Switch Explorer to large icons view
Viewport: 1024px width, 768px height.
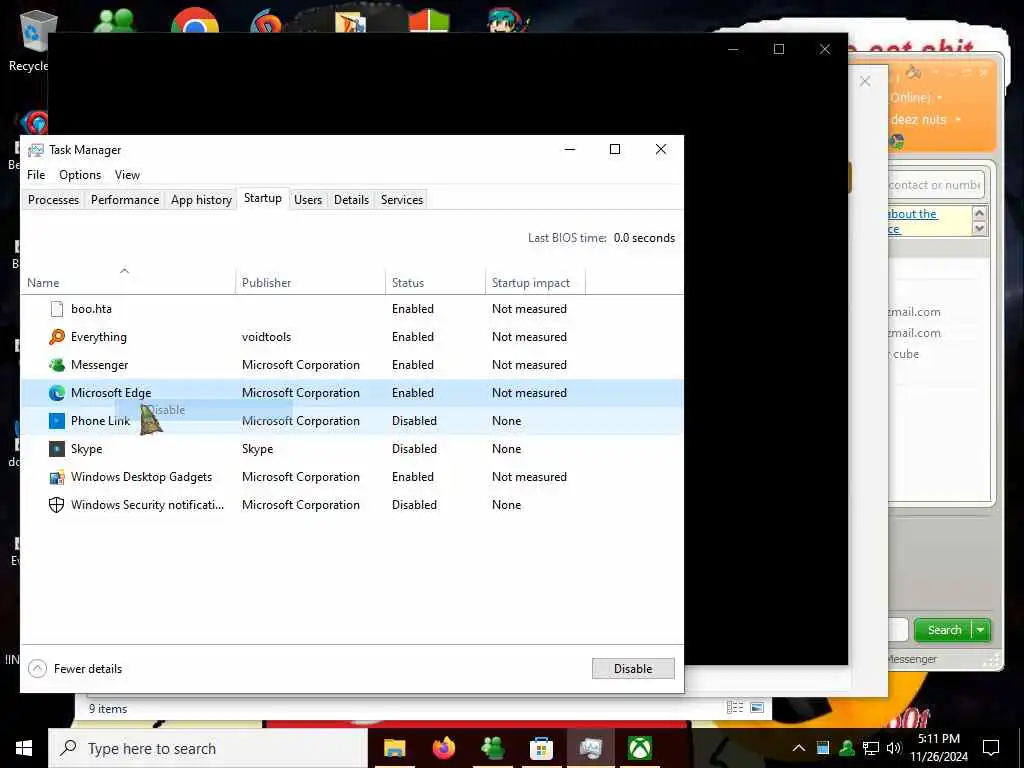[x=757, y=708]
